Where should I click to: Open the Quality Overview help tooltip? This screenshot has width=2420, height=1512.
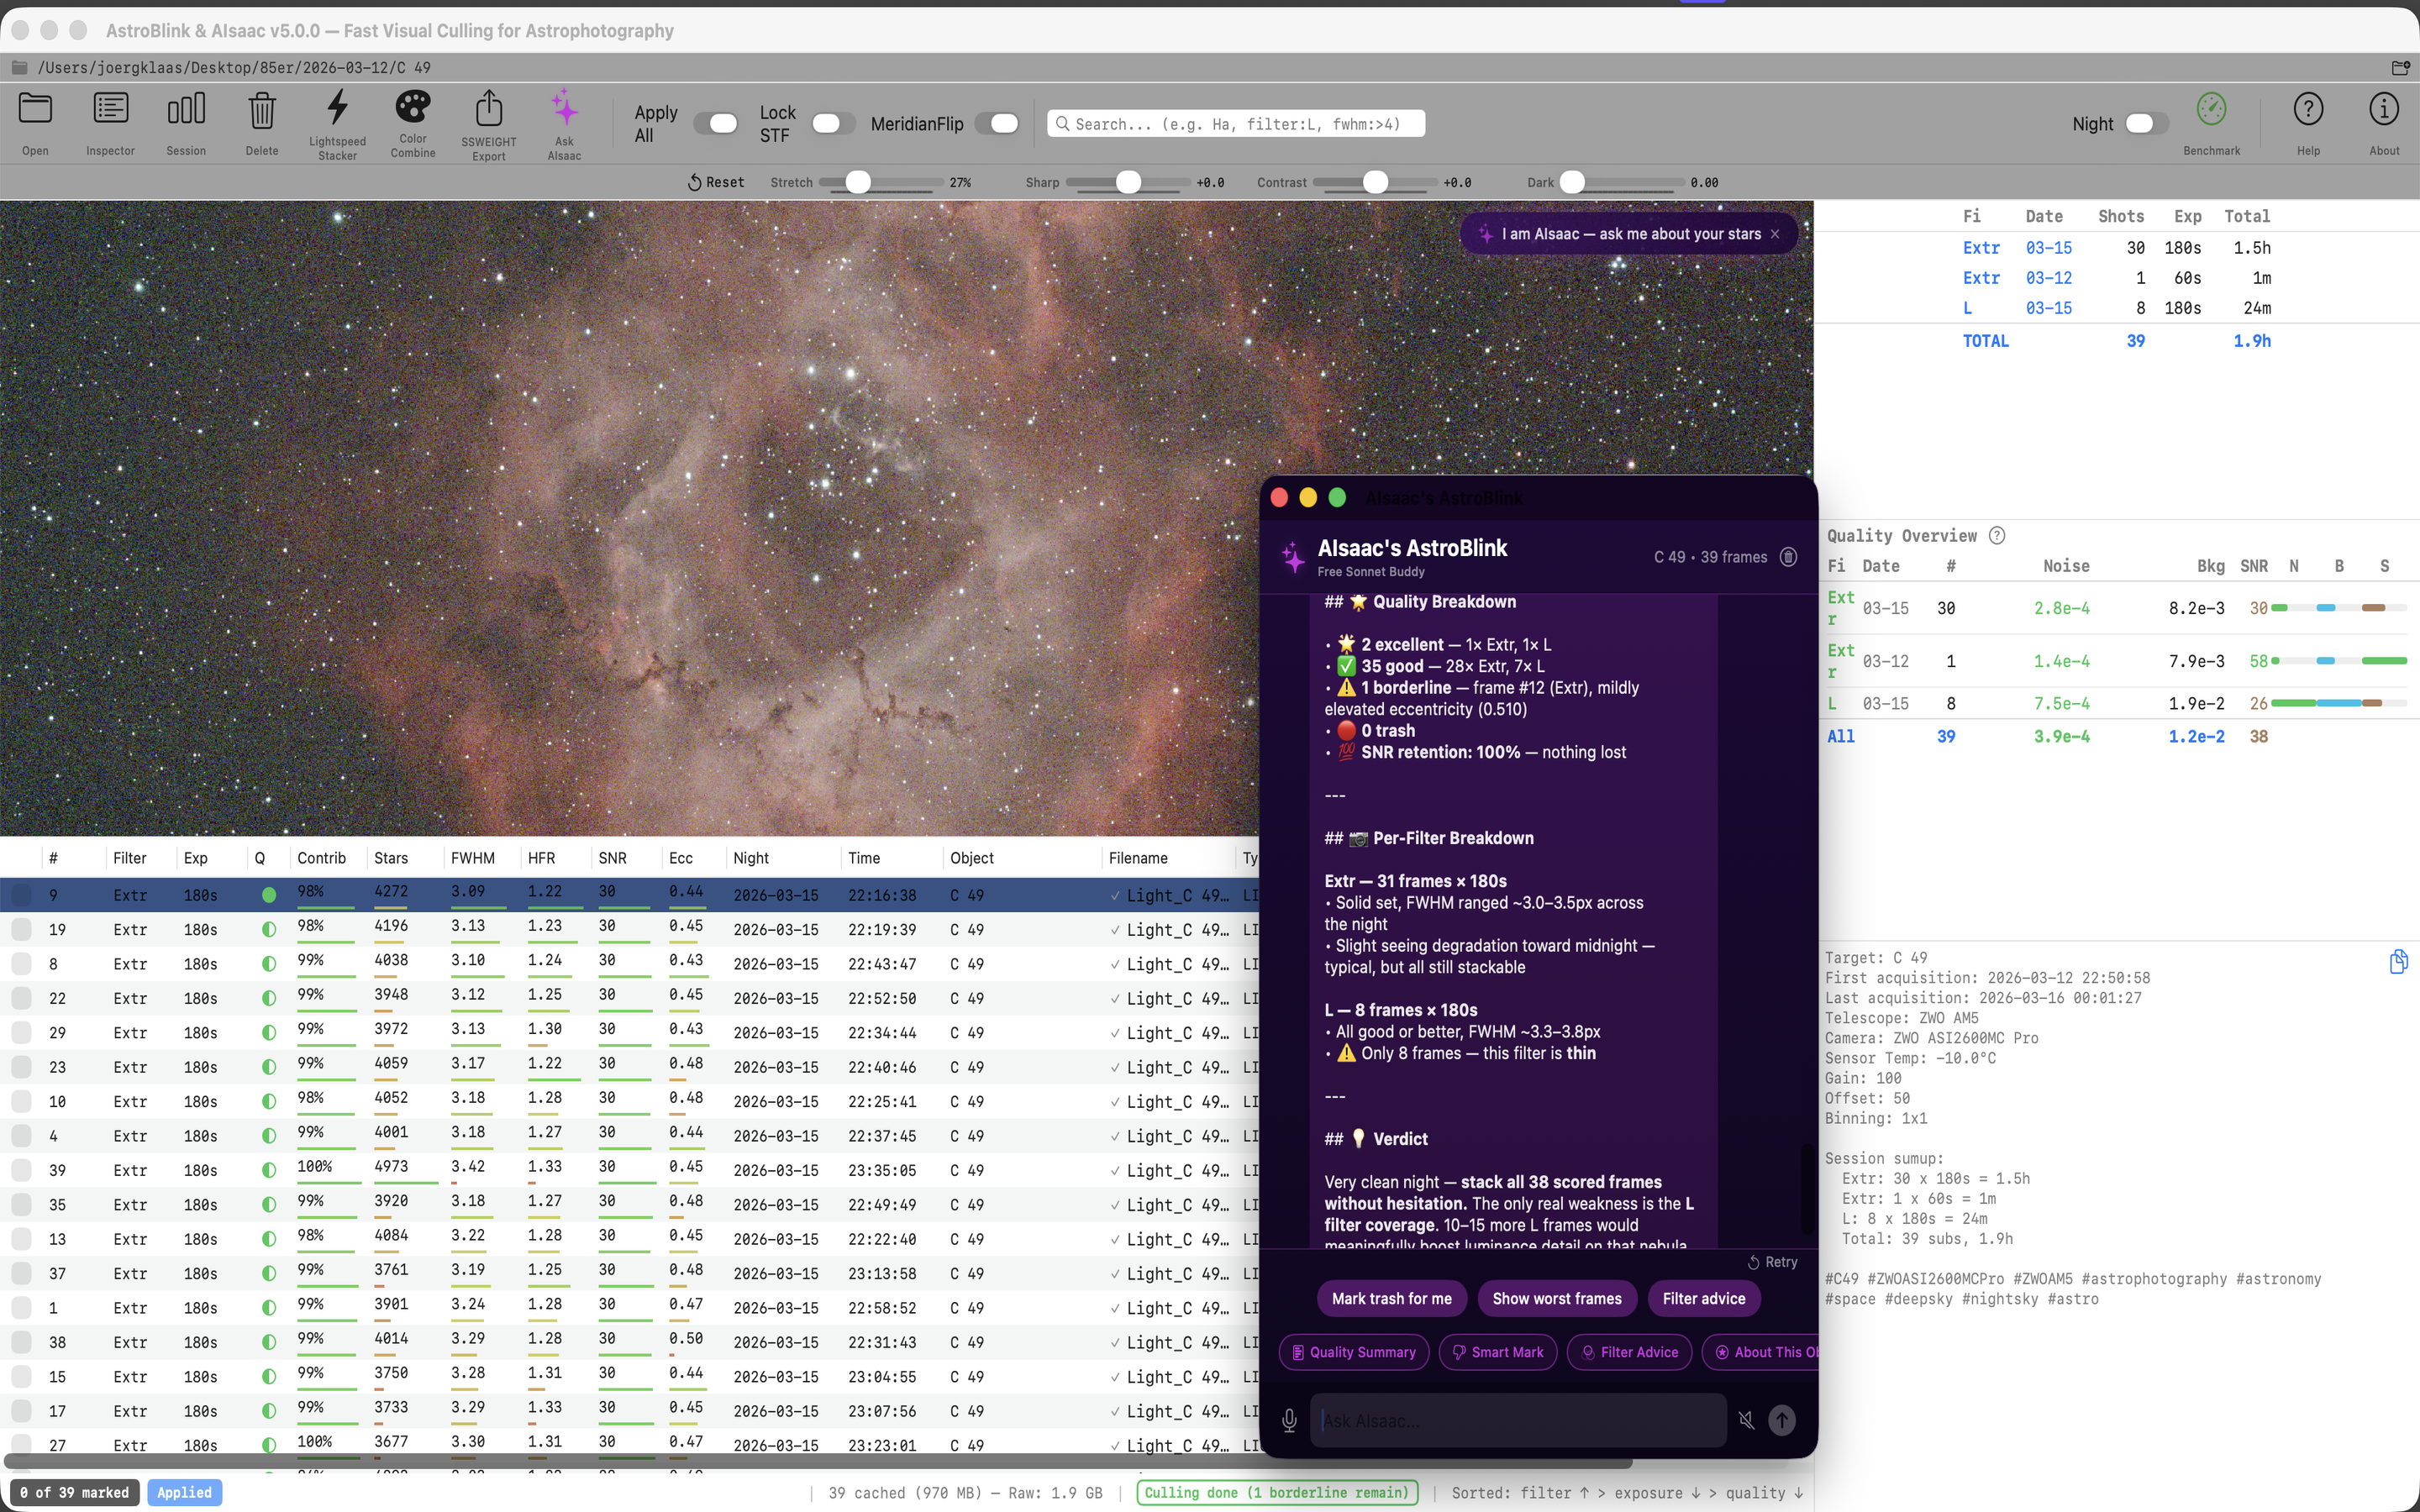coord(1996,535)
